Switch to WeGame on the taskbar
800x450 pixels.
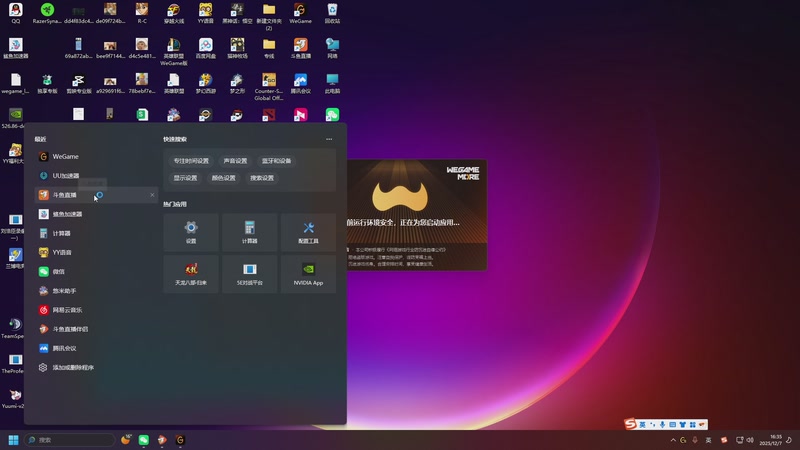pos(180,440)
